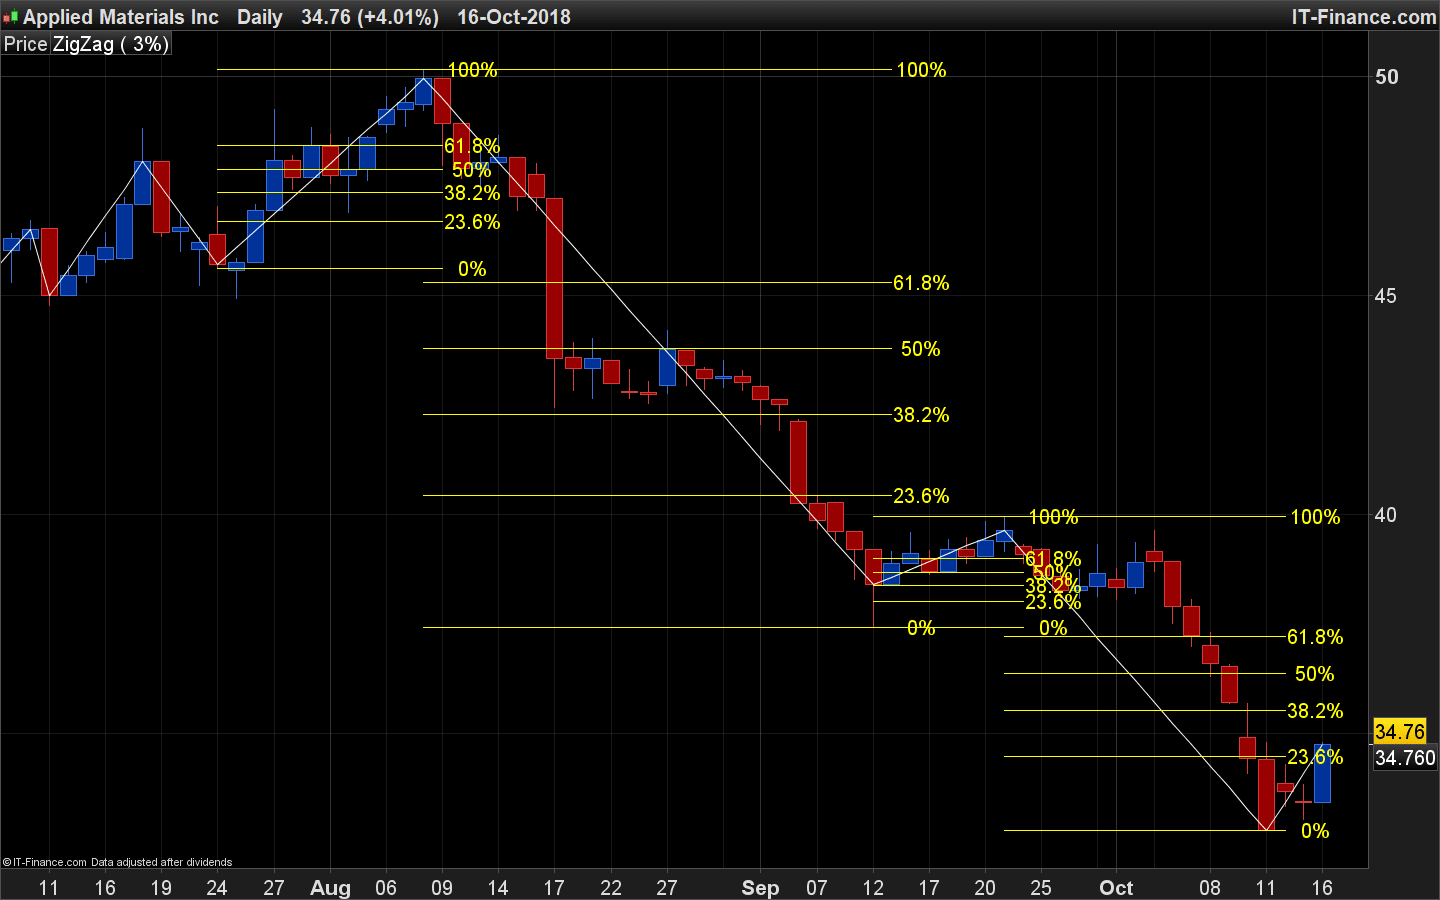
Task: Click the 45 value on price axis
Action: 1386,296
